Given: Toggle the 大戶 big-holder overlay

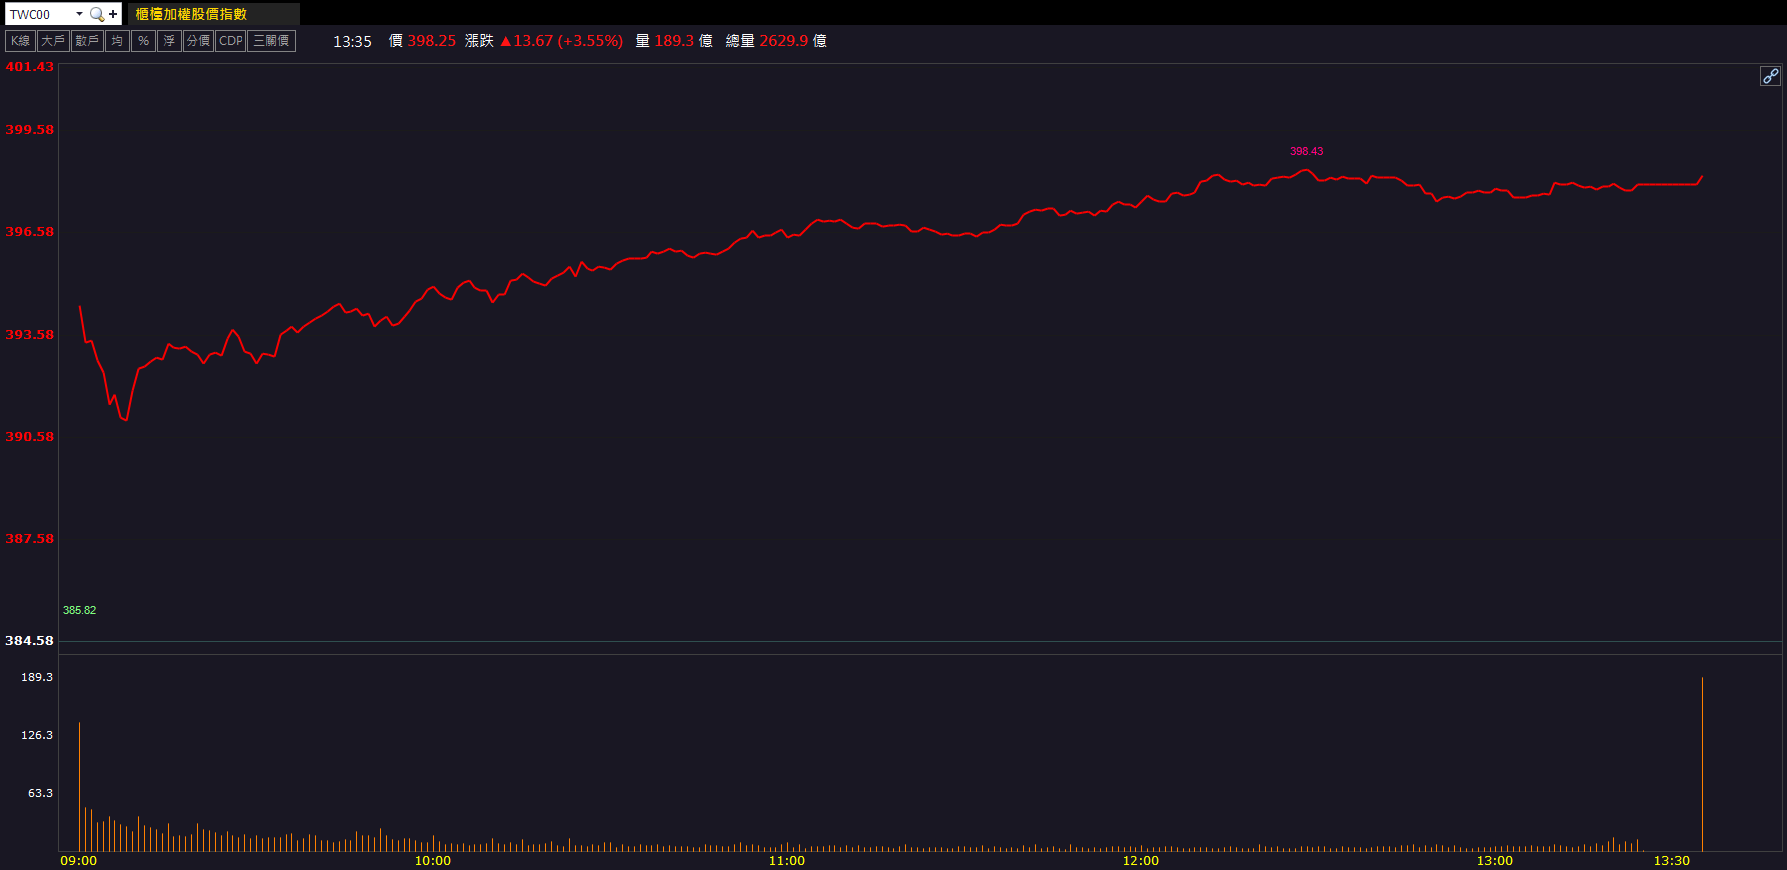Looking at the screenshot, I should tap(53, 41).
